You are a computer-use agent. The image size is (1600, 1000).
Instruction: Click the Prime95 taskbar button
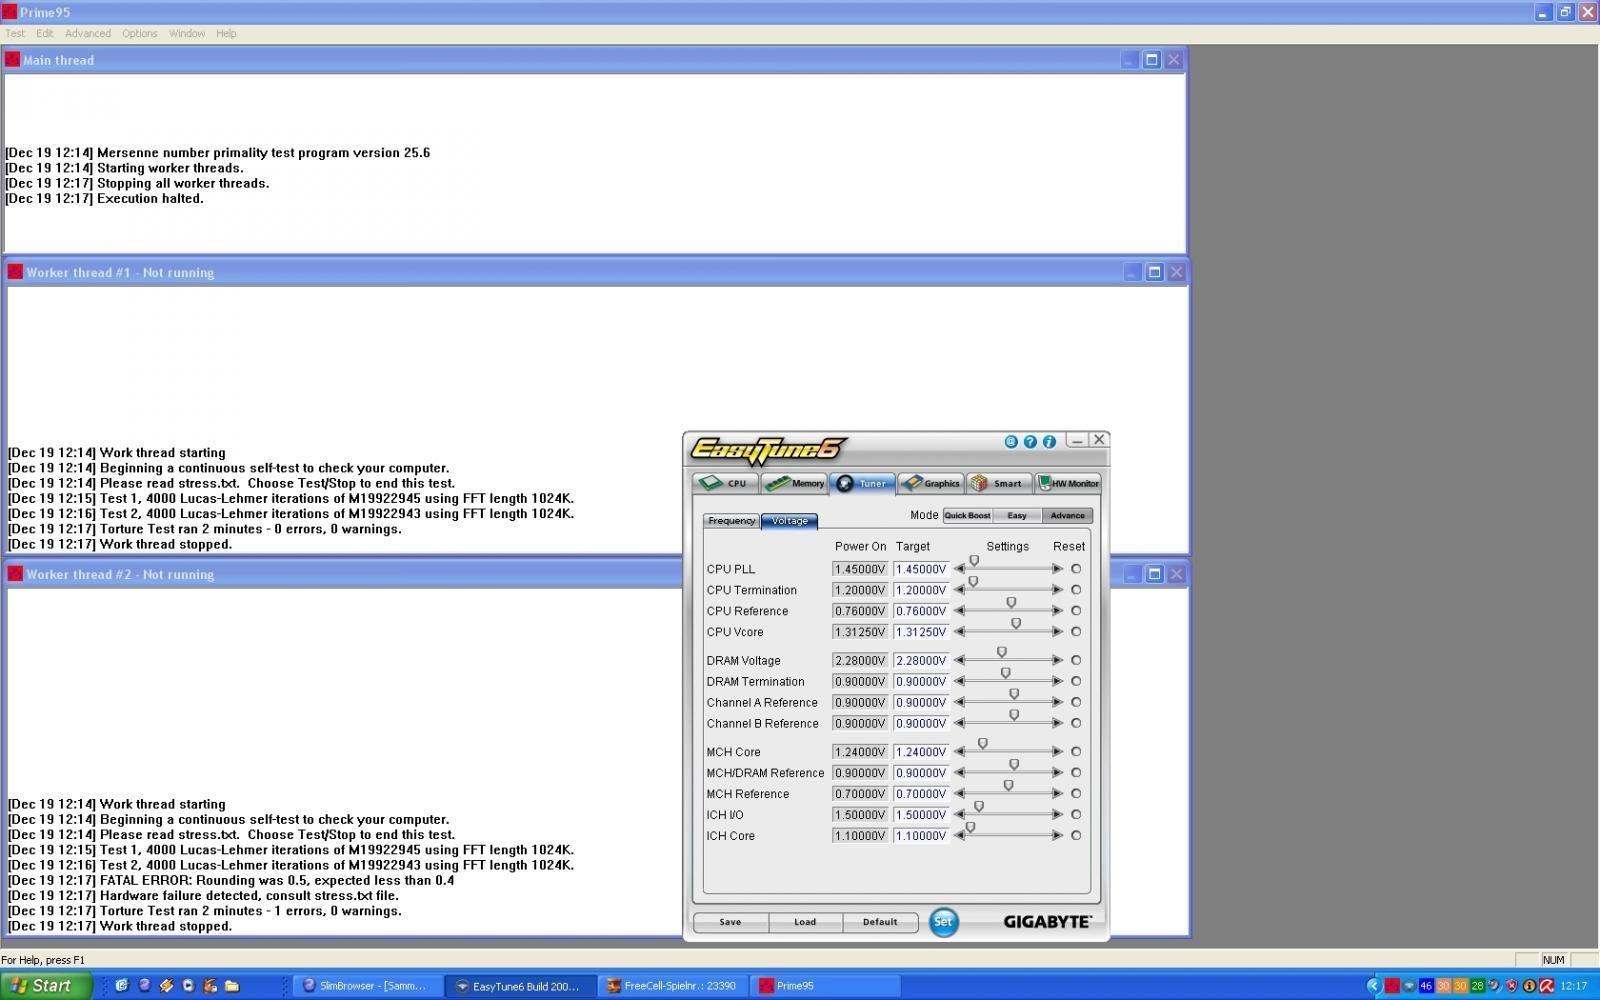tap(826, 986)
